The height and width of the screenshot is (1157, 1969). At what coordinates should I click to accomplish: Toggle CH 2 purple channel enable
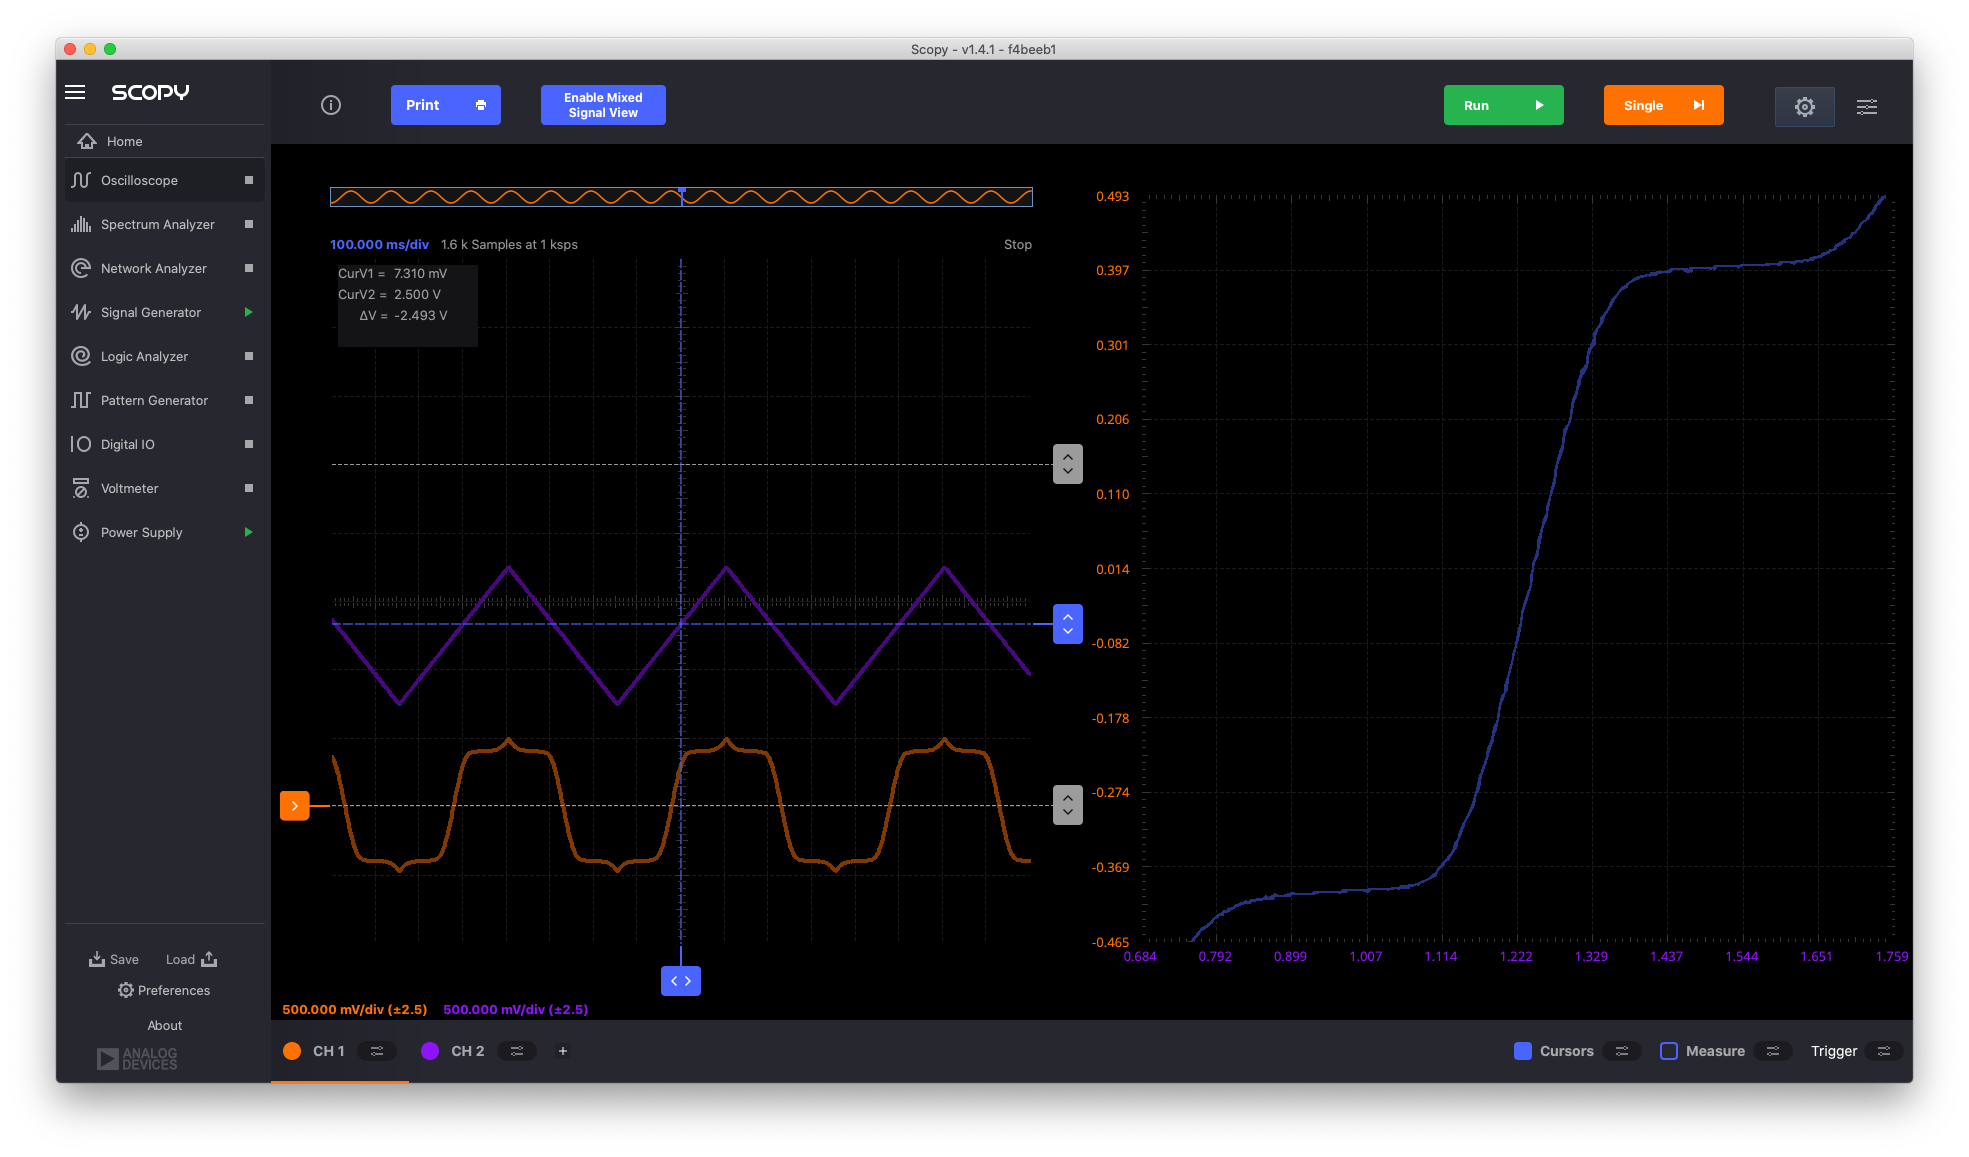click(x=430, y=1051)
